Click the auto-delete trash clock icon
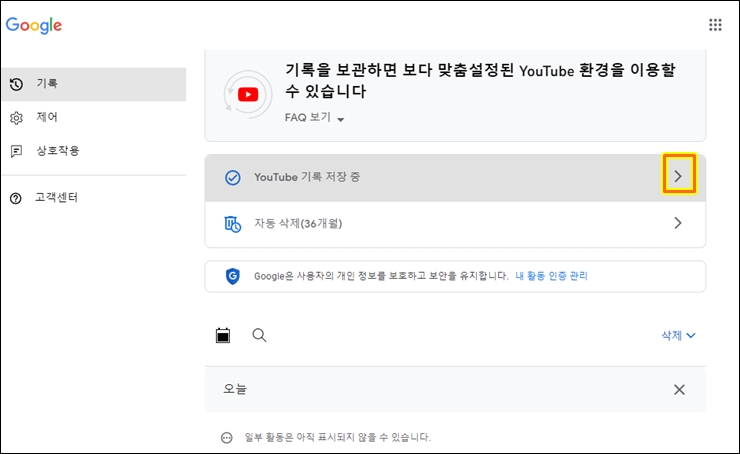The height and width of the screenshot is (454, 740). [x=232, y=224]
